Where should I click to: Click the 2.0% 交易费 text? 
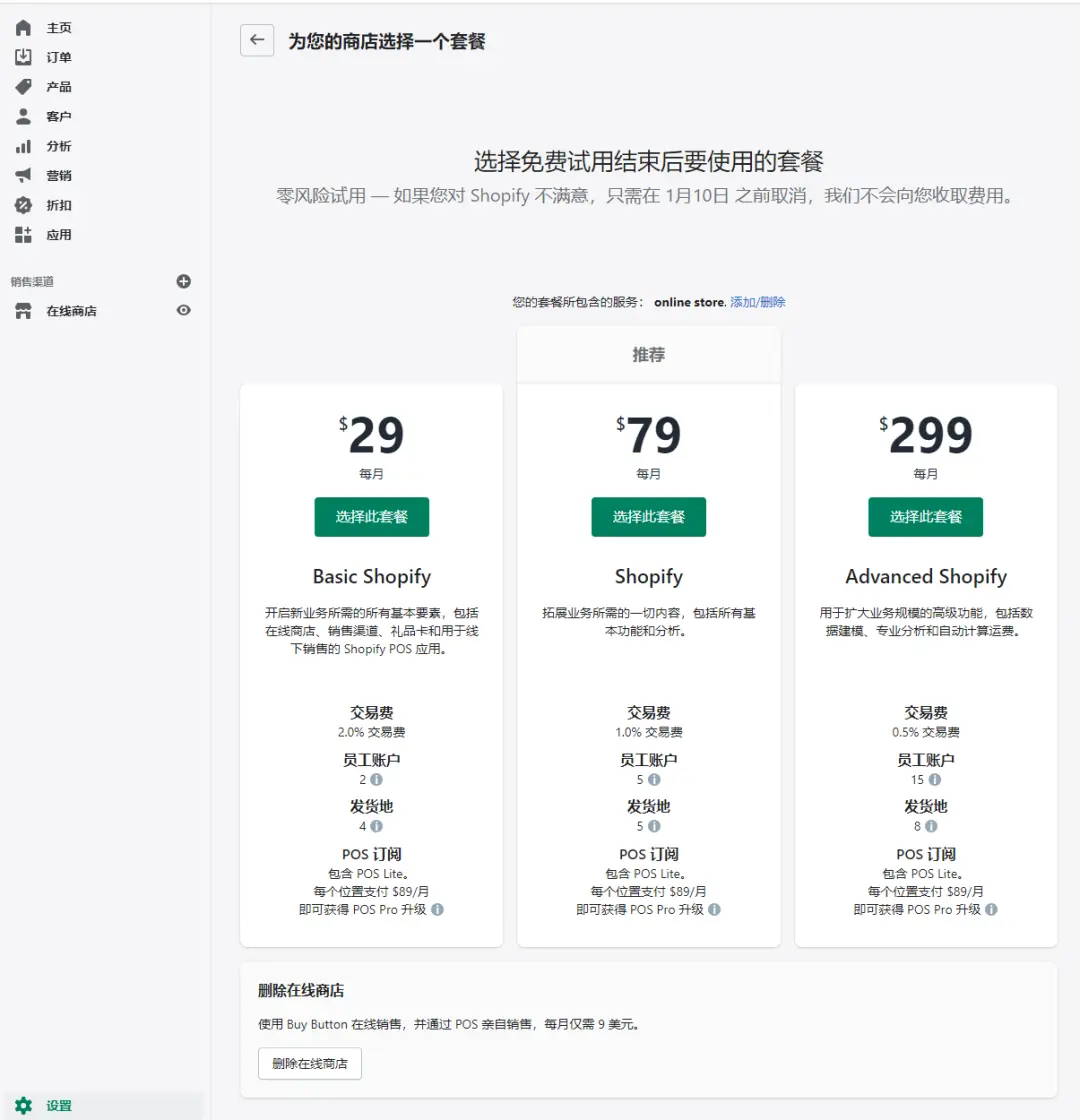(x=371, y=732)
